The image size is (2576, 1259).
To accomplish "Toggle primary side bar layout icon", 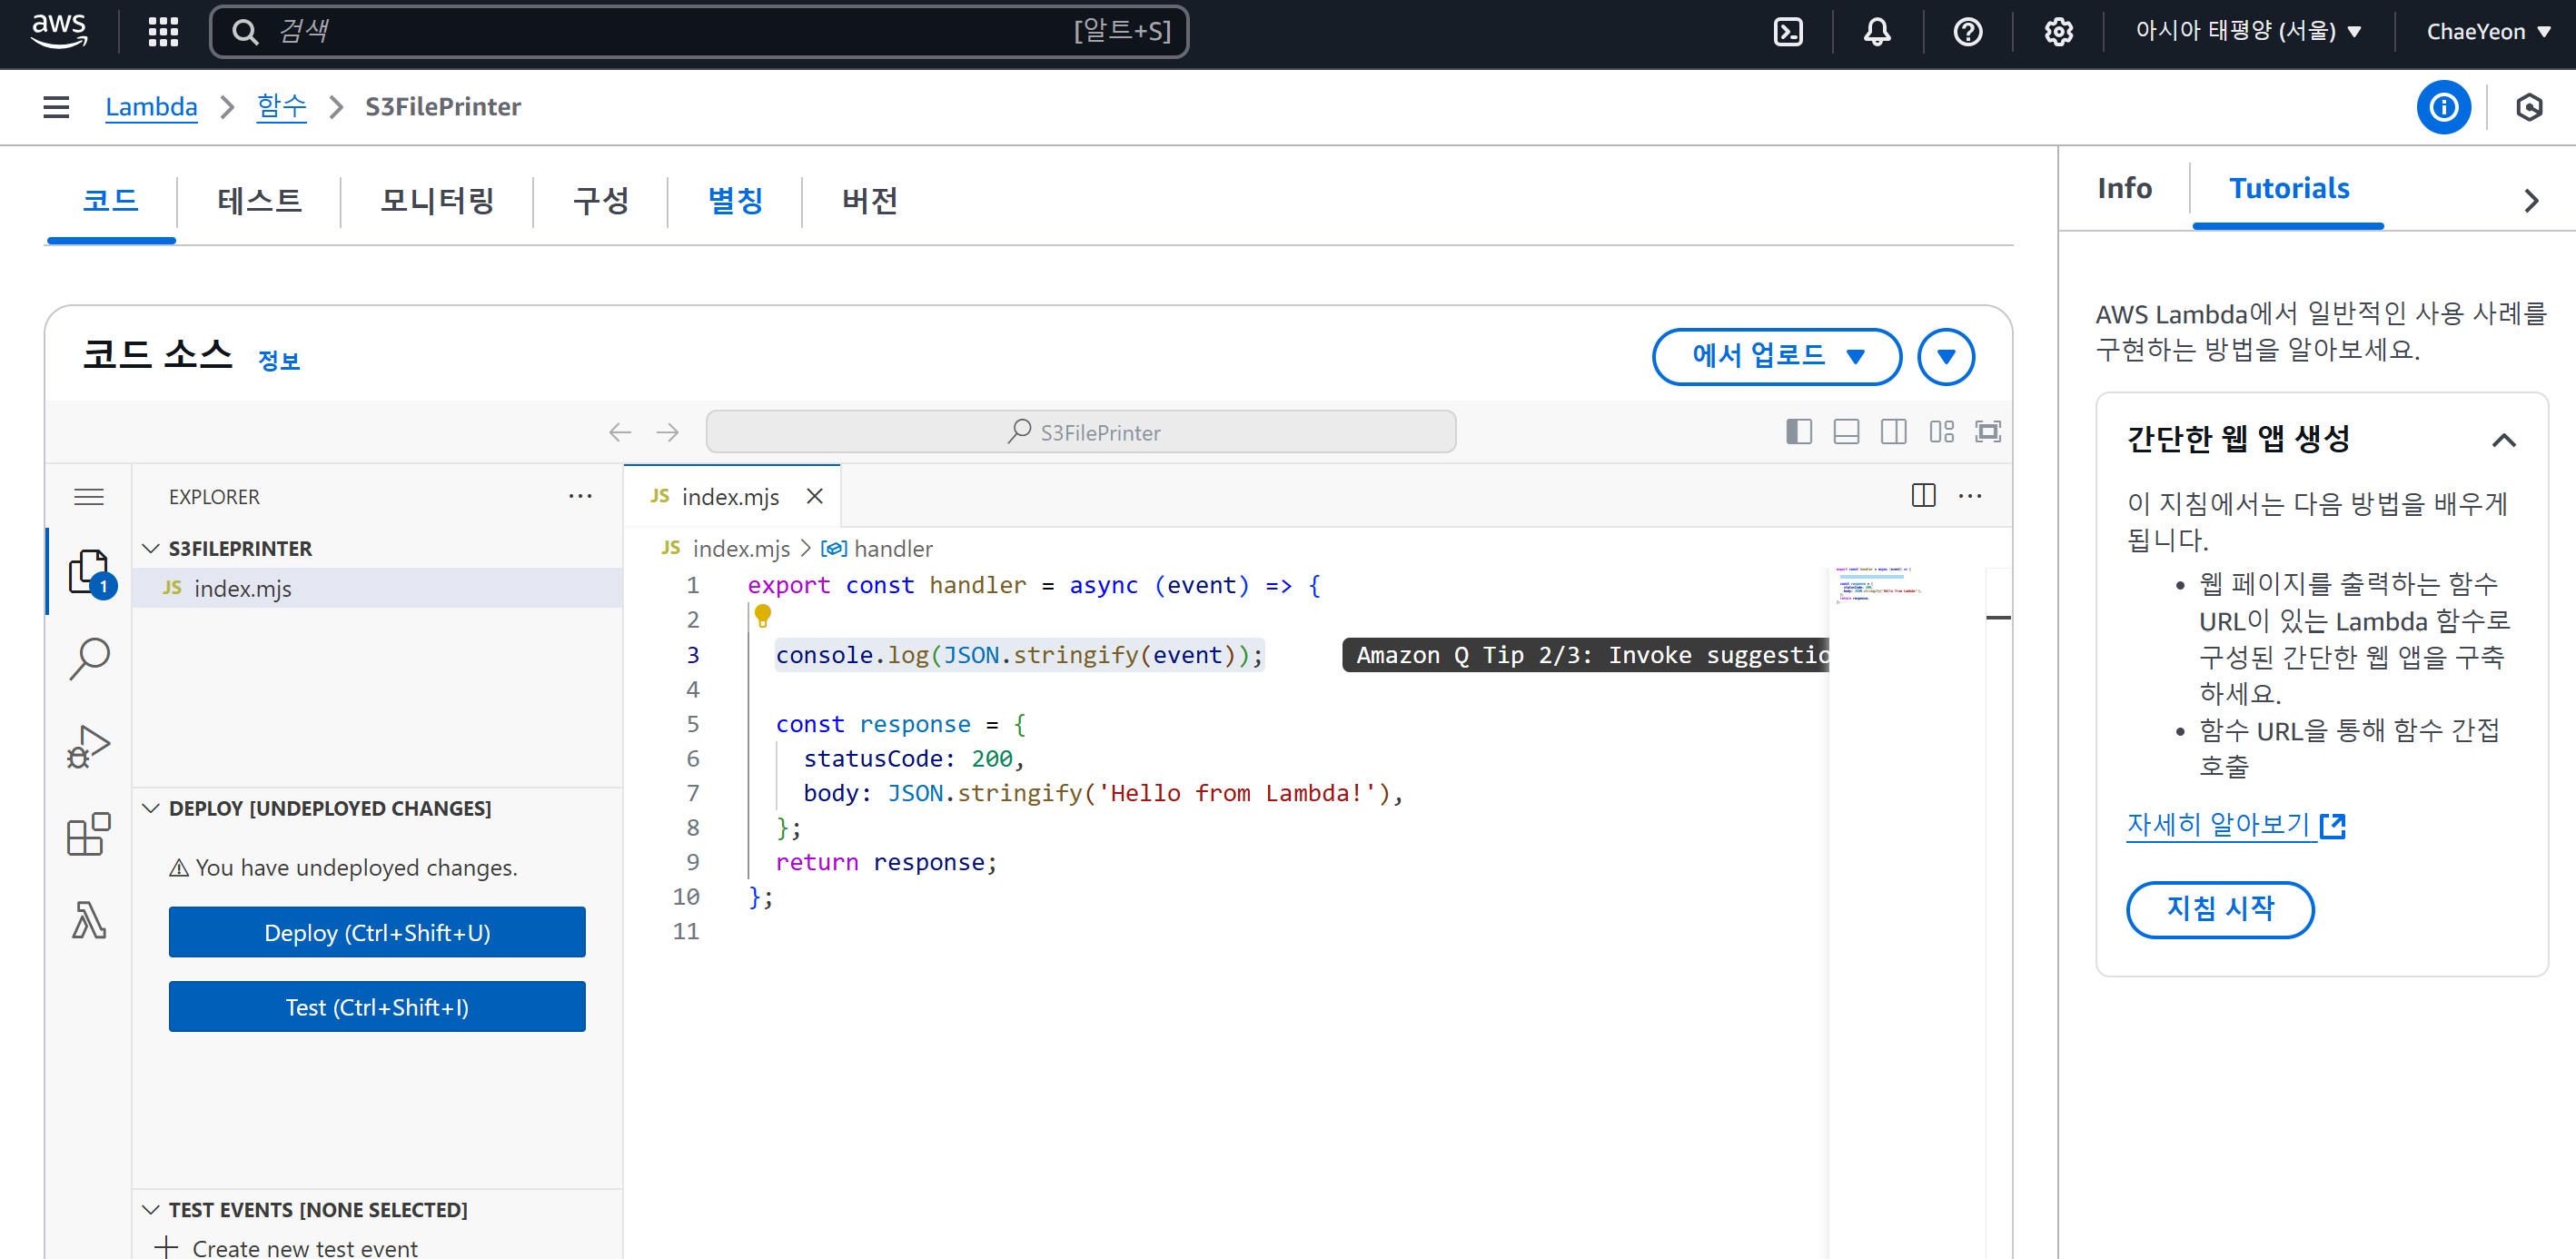I will (x=1798, y=432).
